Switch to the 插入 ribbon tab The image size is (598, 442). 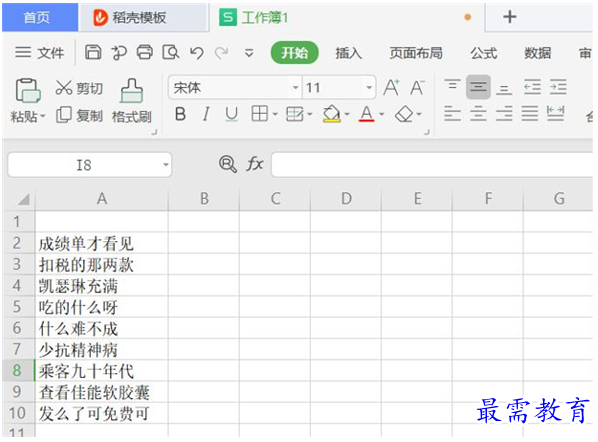coord(349,53)
